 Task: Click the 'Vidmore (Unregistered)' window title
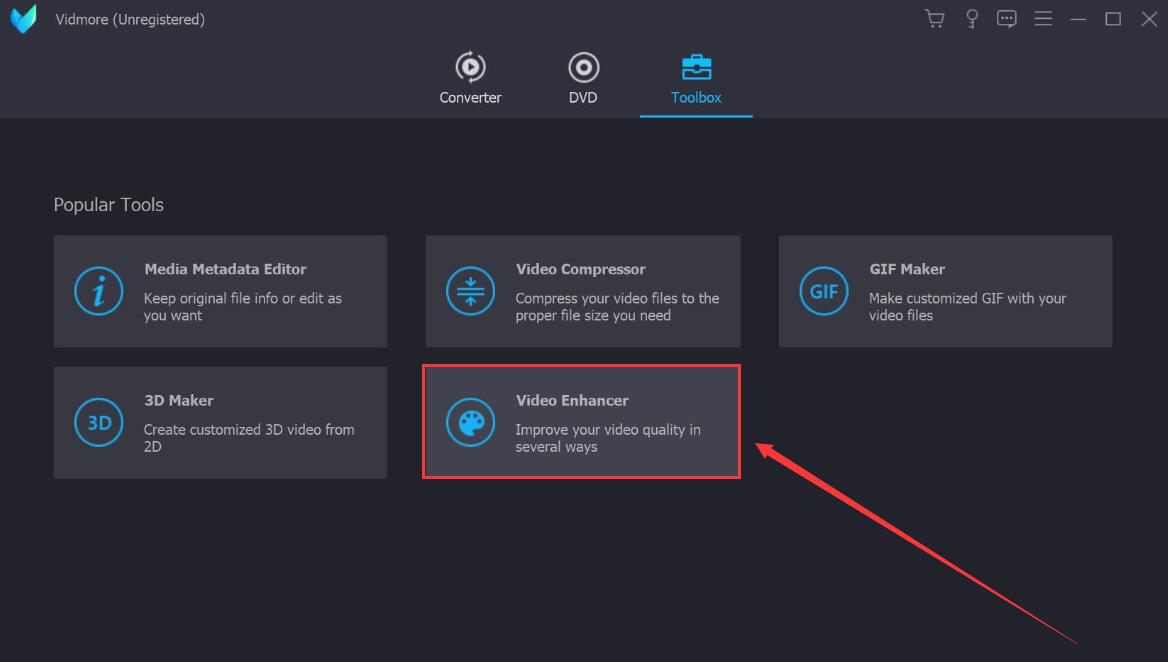[x=130, y=19]
